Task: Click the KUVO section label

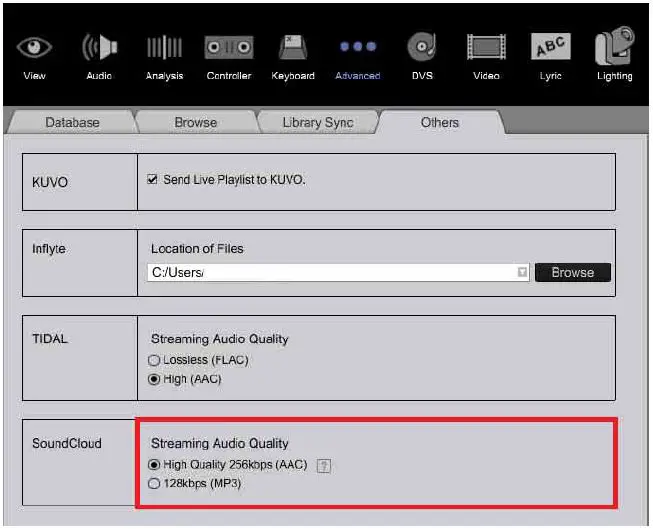Action: coord(50,182)
